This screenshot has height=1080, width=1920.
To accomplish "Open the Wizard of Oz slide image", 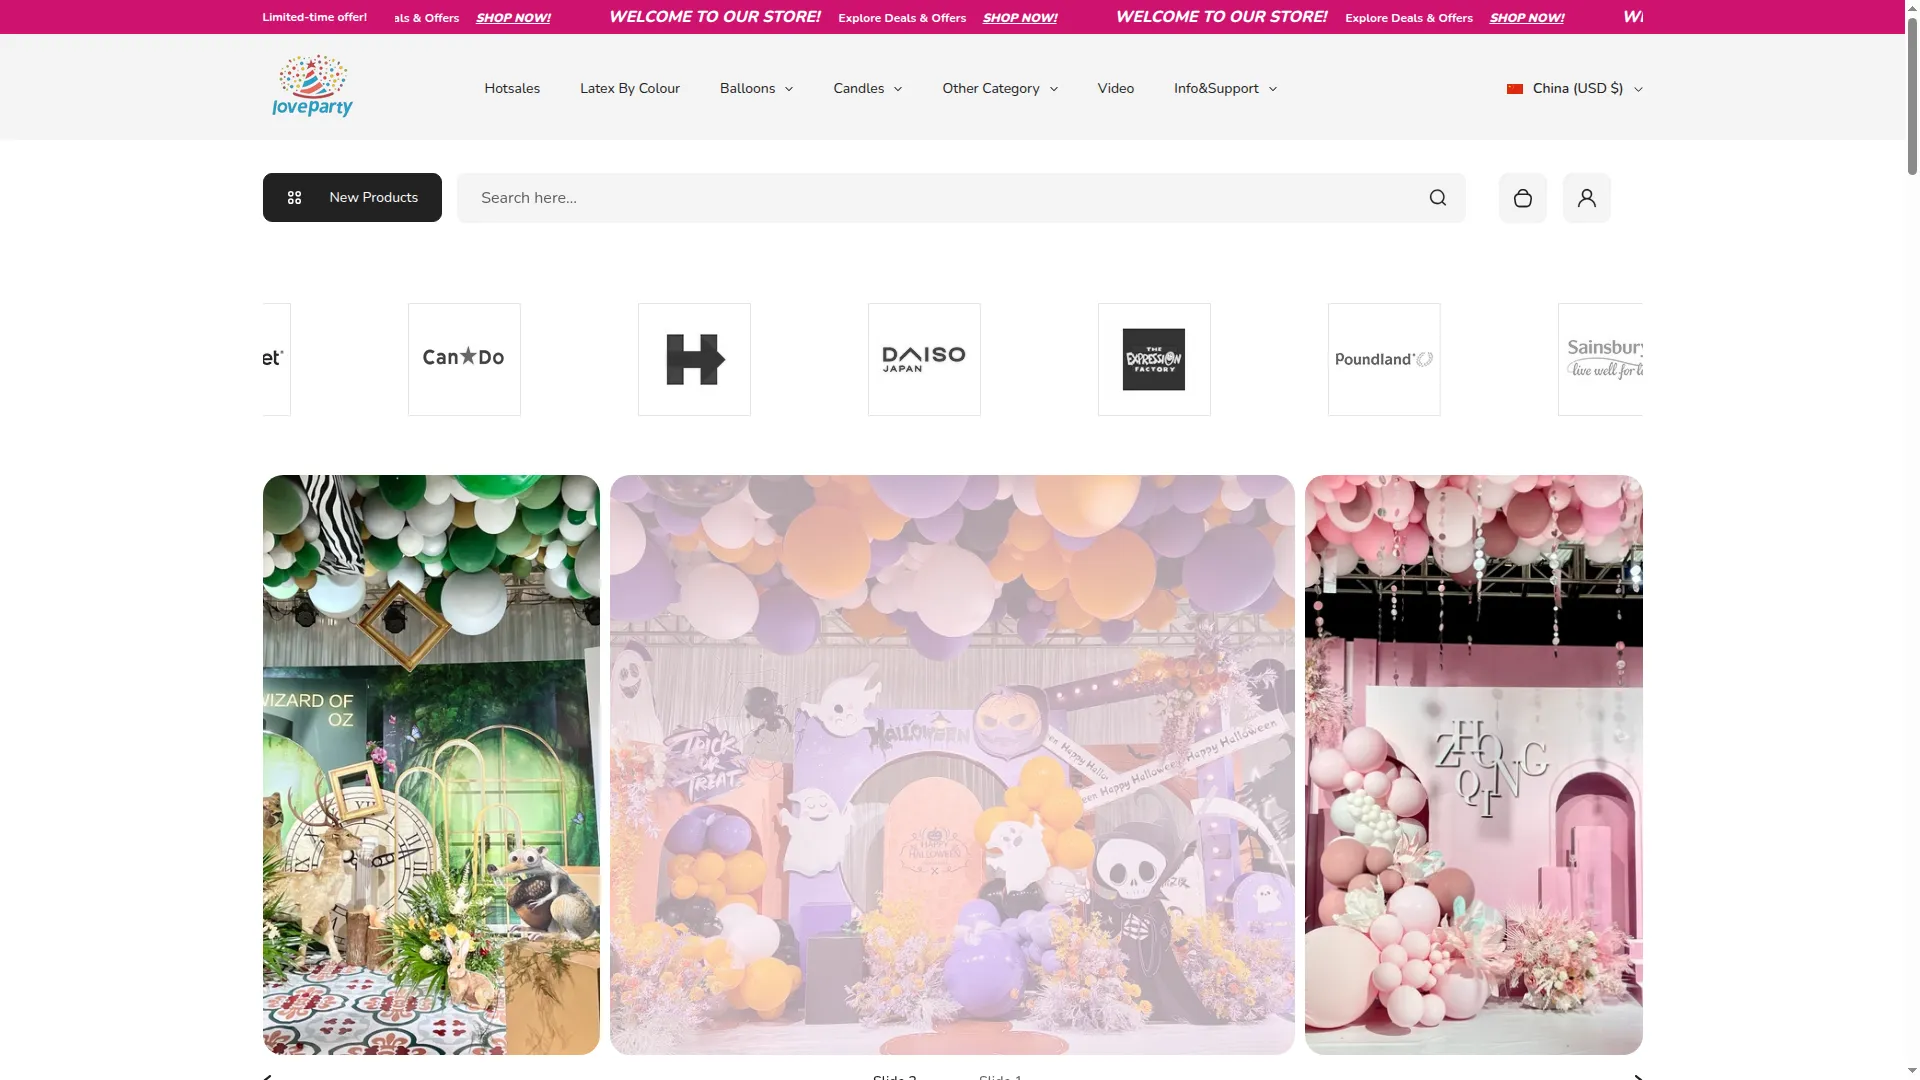I will 431,765.
